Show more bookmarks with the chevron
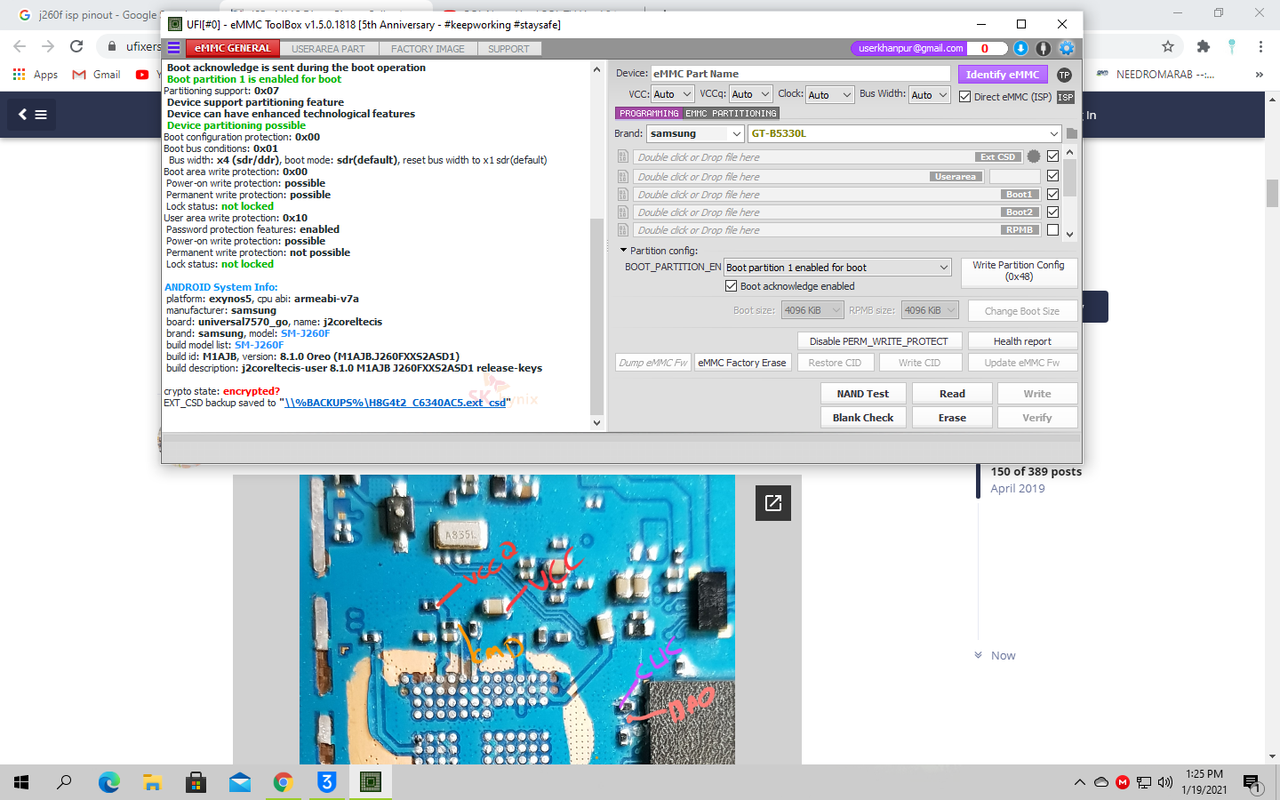 coord(1261,74)
